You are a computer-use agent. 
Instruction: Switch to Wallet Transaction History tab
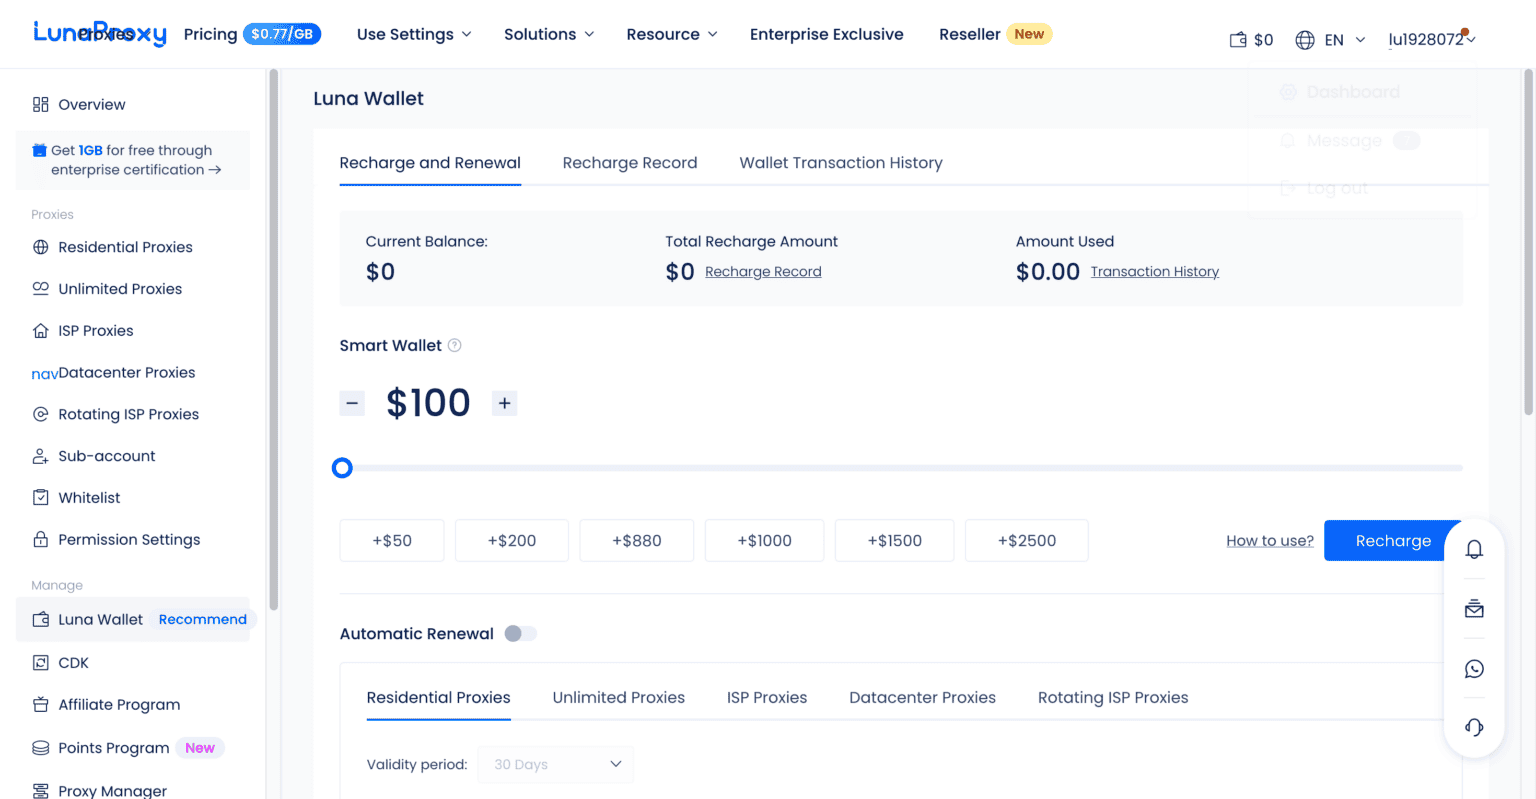pyautogui.click(x=840, y=162)
